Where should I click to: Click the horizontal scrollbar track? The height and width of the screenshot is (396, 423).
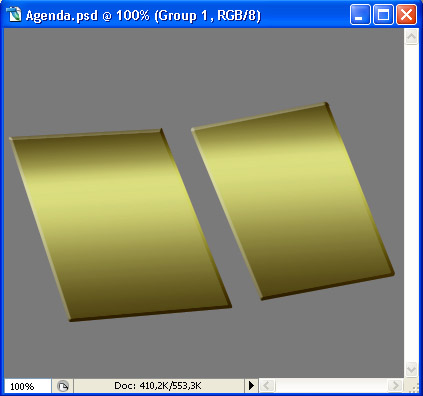[331, 386]
